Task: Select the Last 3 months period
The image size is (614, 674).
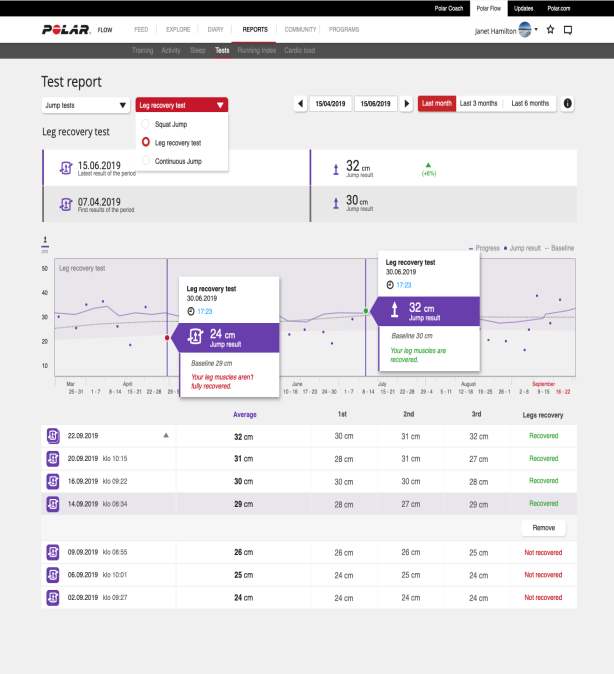Action: (x=479, y=103)
